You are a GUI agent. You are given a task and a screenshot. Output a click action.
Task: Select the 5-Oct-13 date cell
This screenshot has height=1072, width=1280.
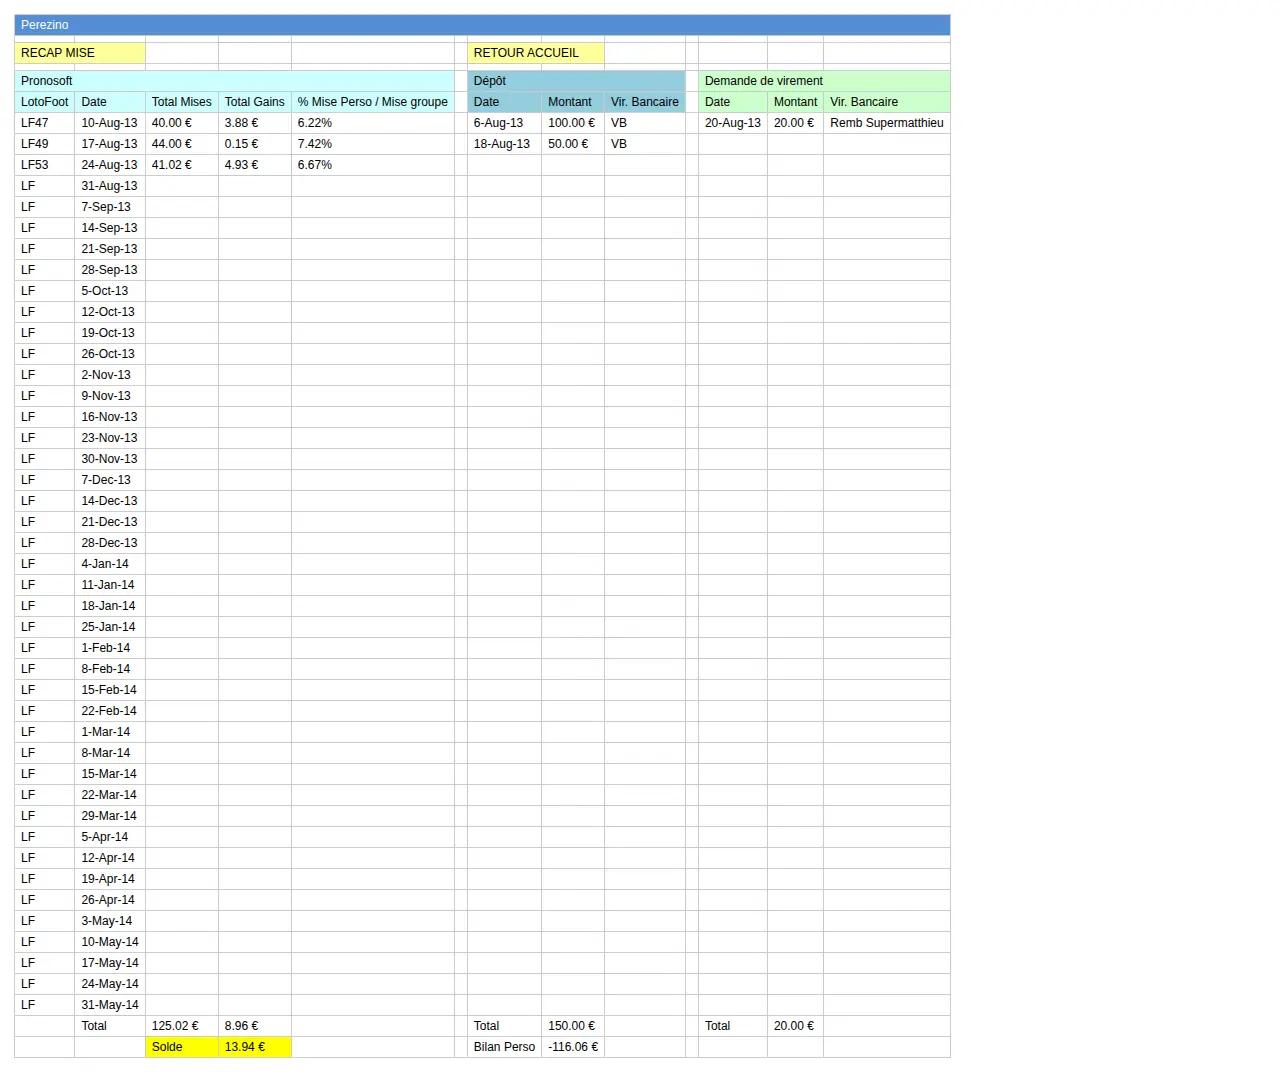point(110,291)
